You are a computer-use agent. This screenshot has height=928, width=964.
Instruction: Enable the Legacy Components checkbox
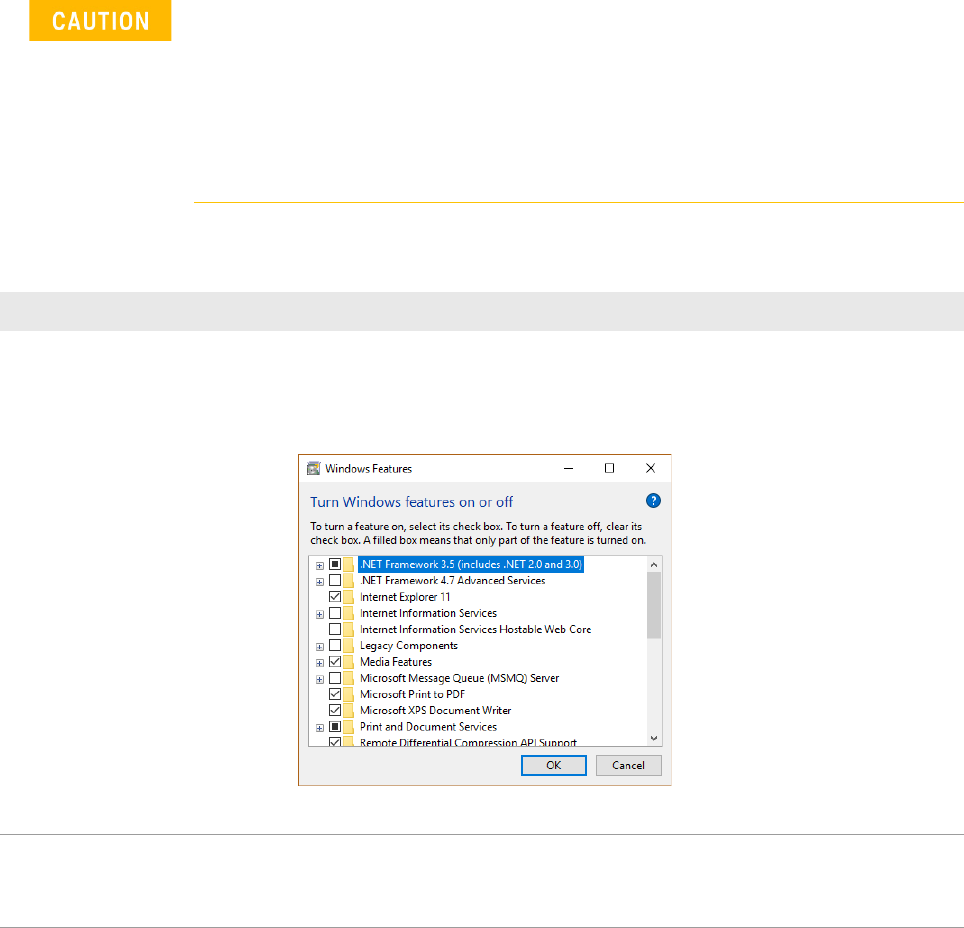coord(335,645)
